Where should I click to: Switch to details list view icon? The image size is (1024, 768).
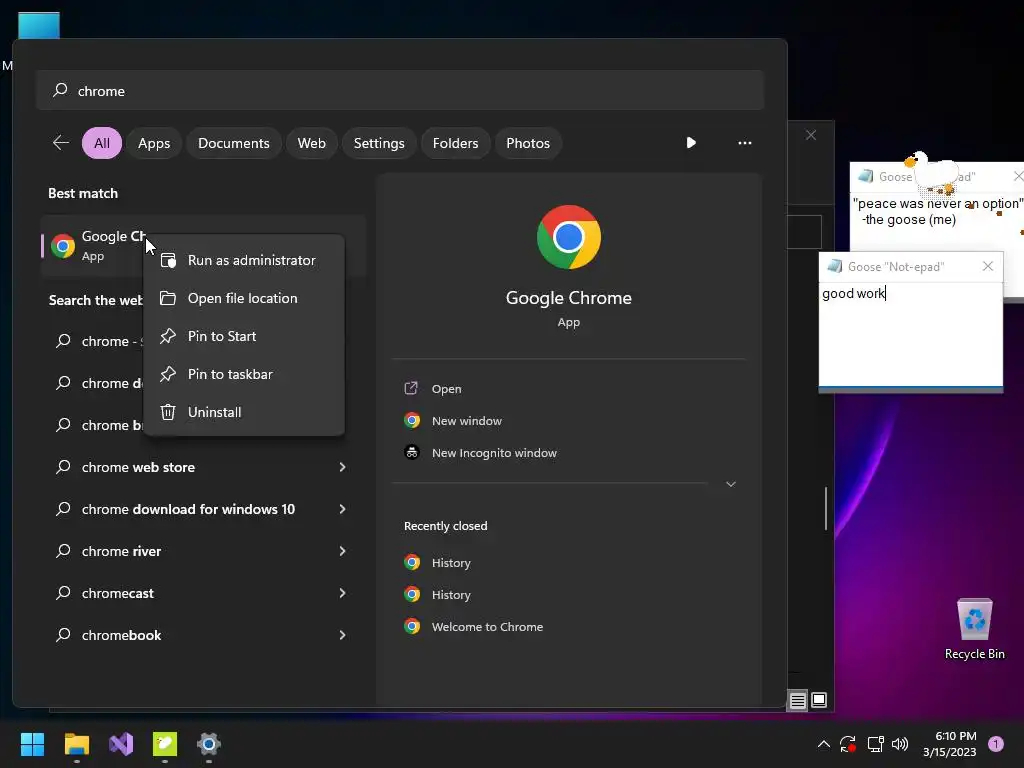point(797,701)
